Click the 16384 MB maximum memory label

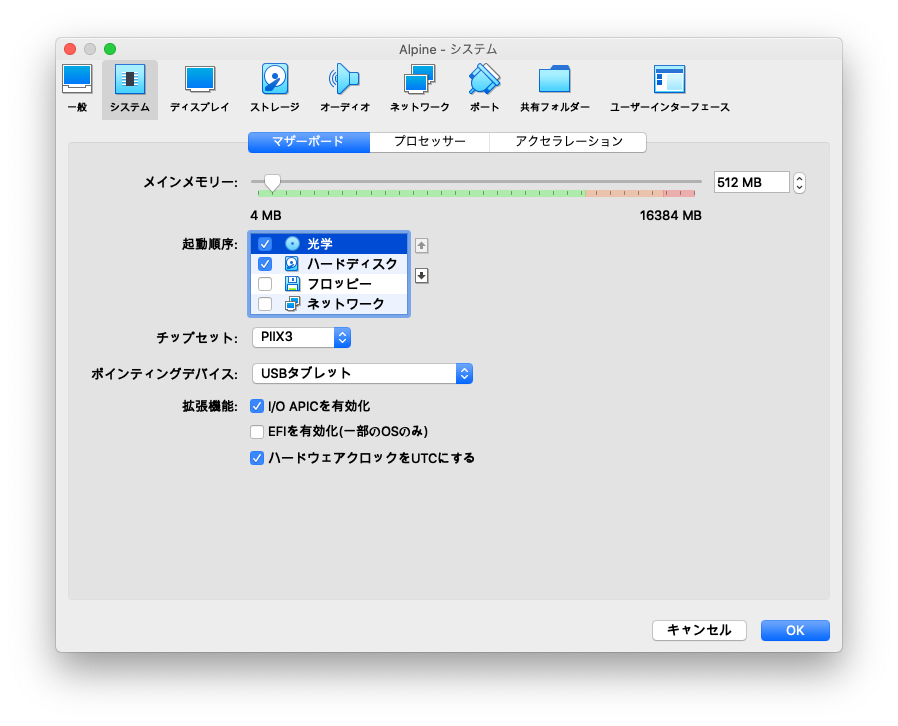pos(671,216)
